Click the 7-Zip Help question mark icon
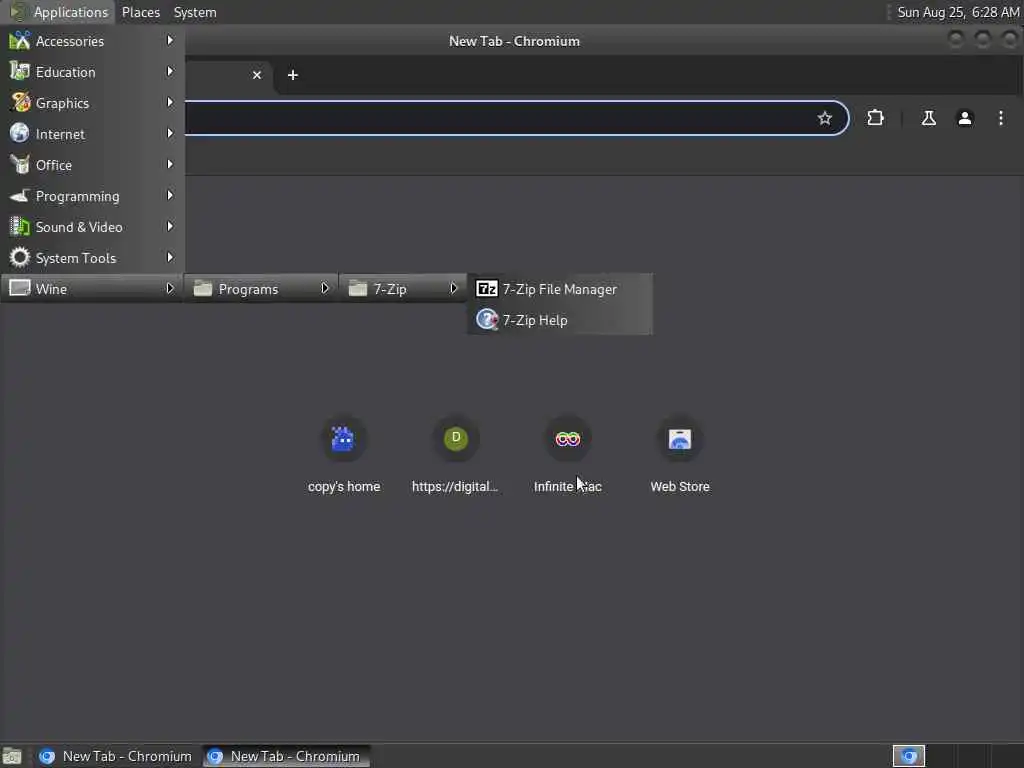 point(487,319)
